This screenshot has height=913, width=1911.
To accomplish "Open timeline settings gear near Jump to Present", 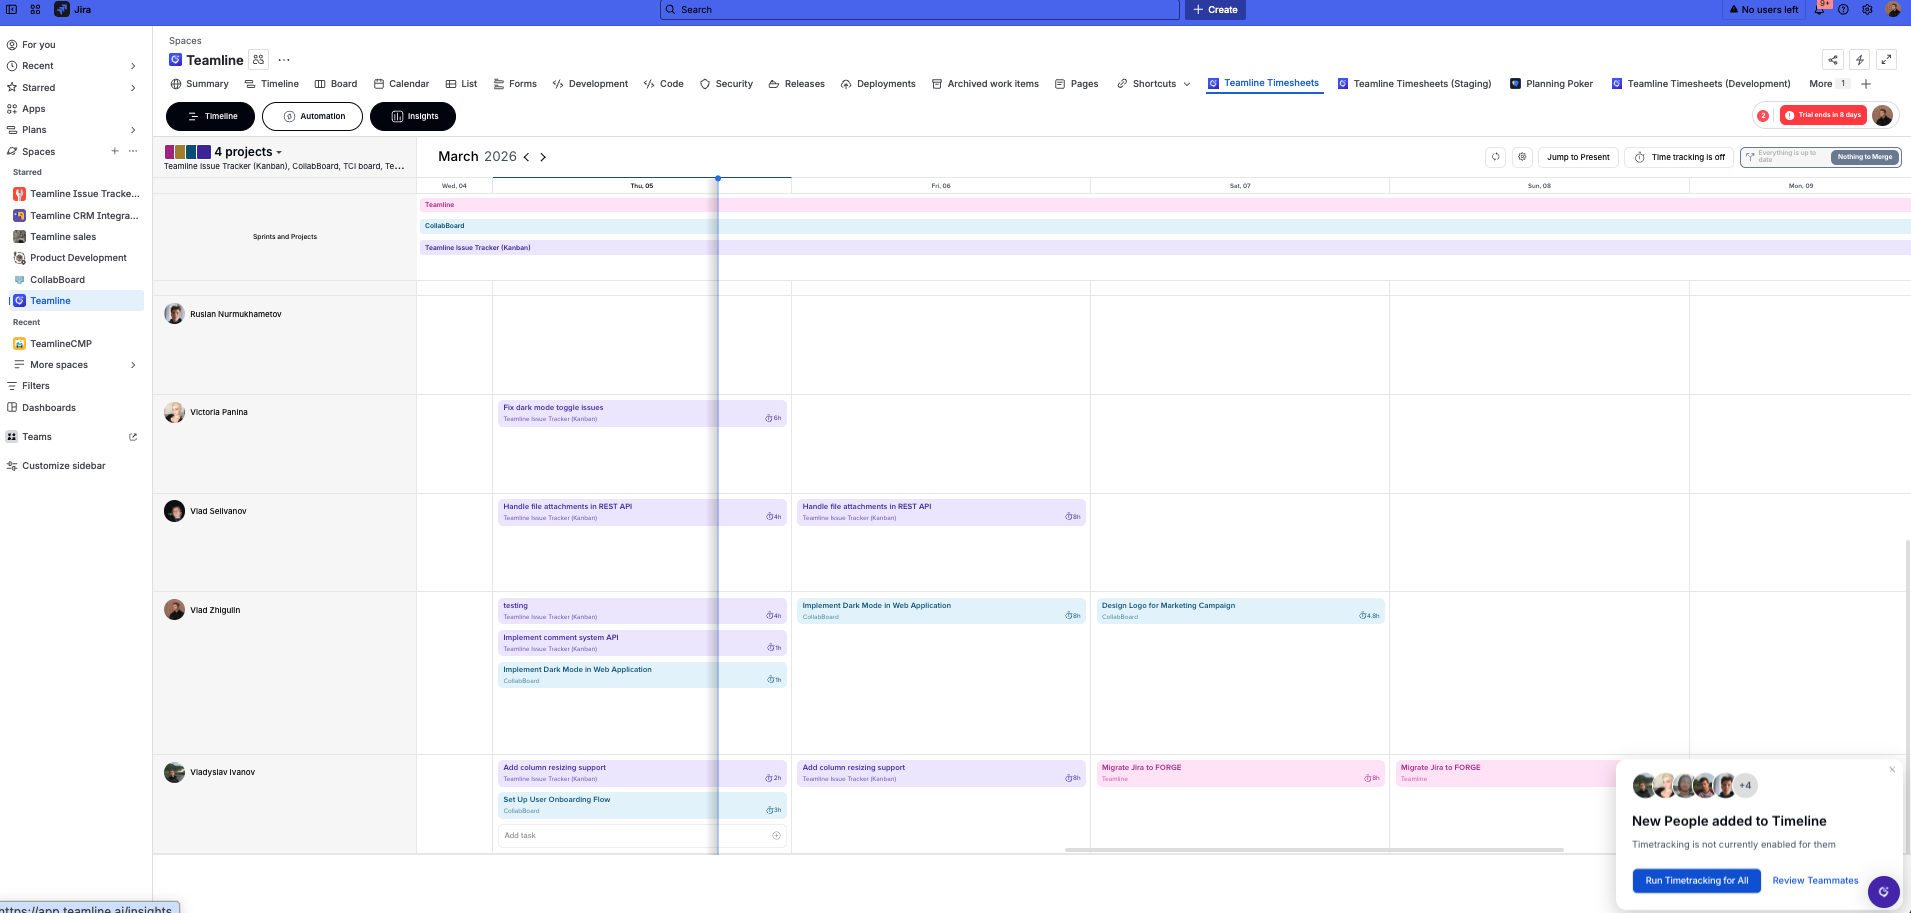I will click(1522, 157).
